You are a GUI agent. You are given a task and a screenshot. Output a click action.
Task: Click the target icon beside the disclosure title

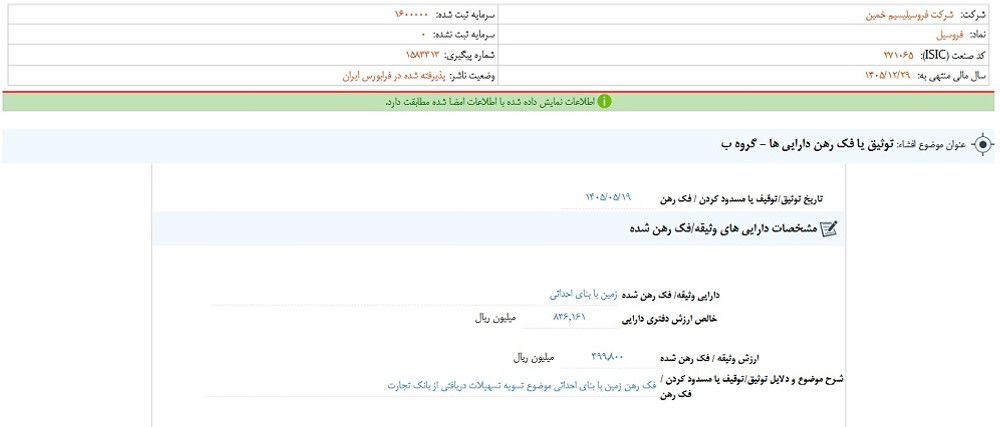pos(983,145)
